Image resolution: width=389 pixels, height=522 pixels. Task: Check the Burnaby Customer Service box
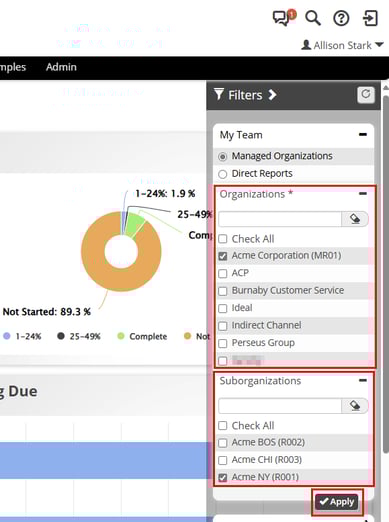click(223, 291)
